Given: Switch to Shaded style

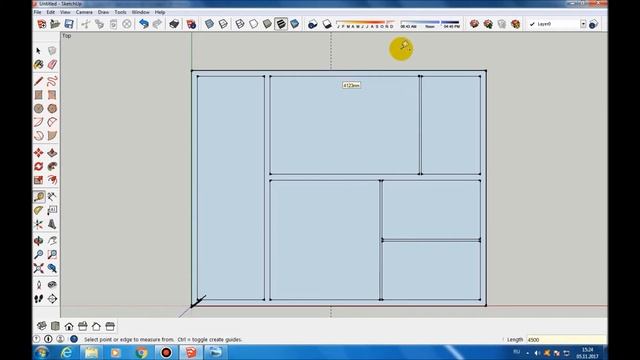Looking at the screenshot, I should [x=267, y=24].
